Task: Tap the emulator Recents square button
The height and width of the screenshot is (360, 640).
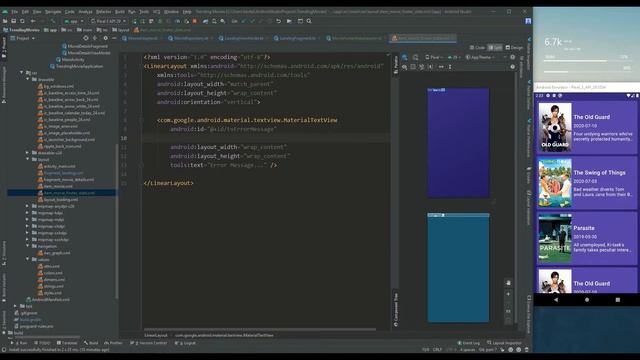Action: 618,300
